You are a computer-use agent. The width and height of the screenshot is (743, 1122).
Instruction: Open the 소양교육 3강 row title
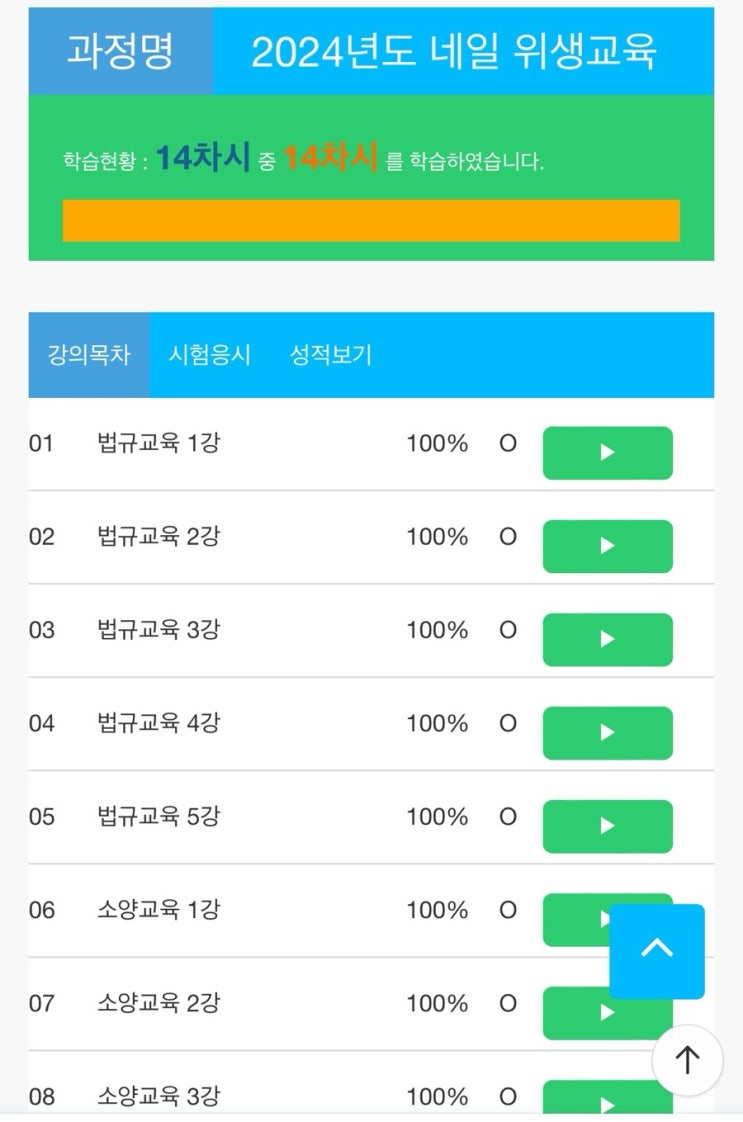pyautogui.click(x=158, y=1097)
